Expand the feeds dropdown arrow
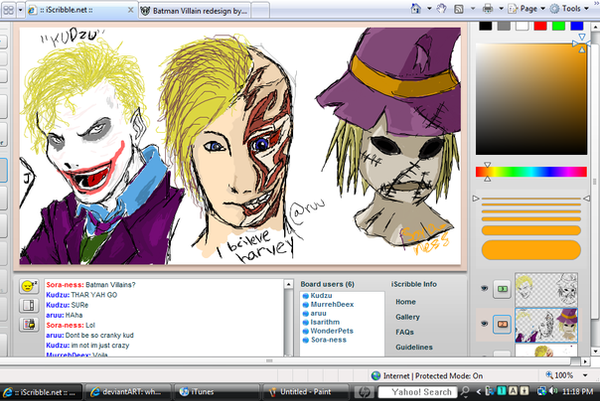The height and width of the screenshot is (401, 600). (473, 8)
